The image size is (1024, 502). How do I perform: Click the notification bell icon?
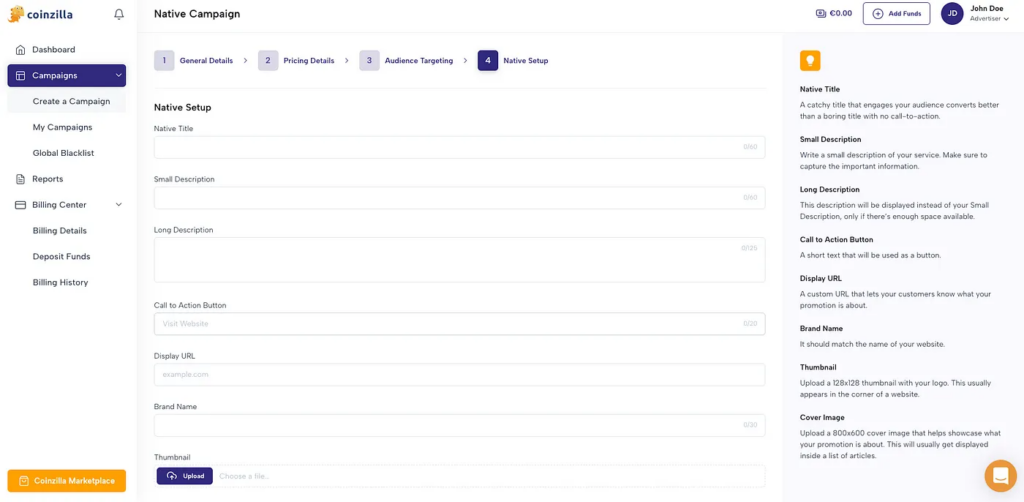pos(119,14)
